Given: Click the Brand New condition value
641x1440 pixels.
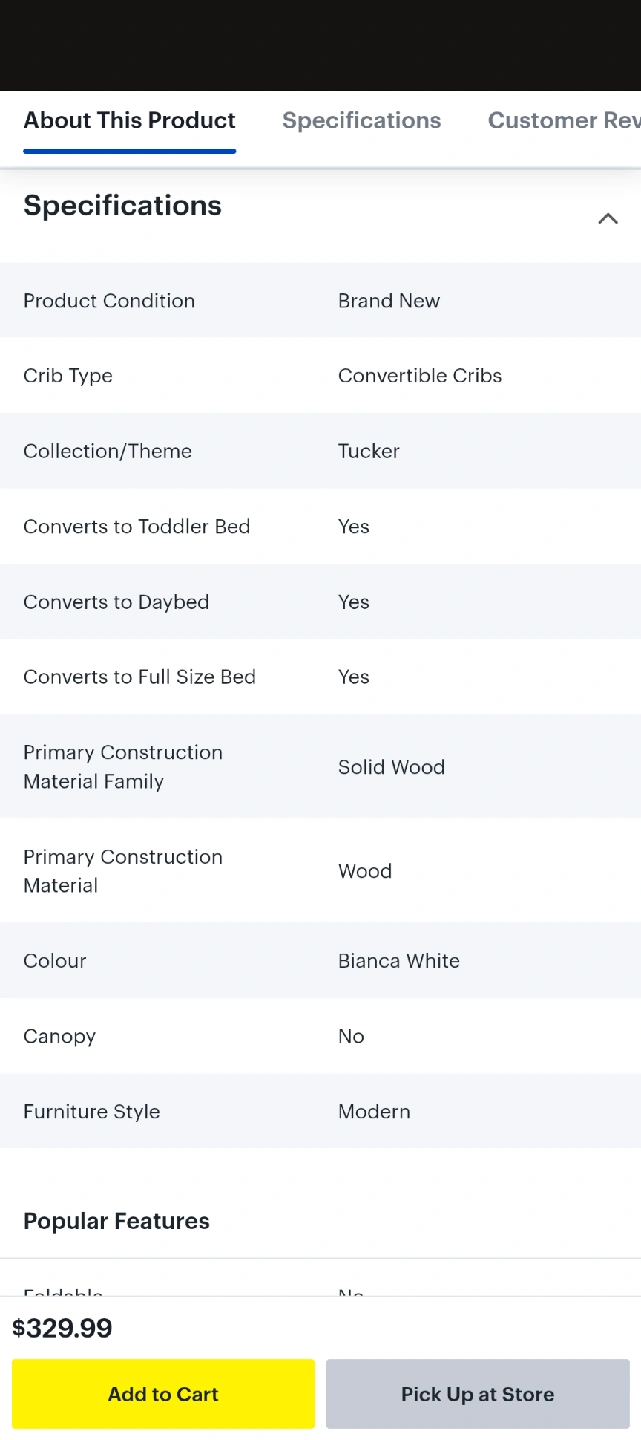Looking at the screenshot, I should pos(389,301).
